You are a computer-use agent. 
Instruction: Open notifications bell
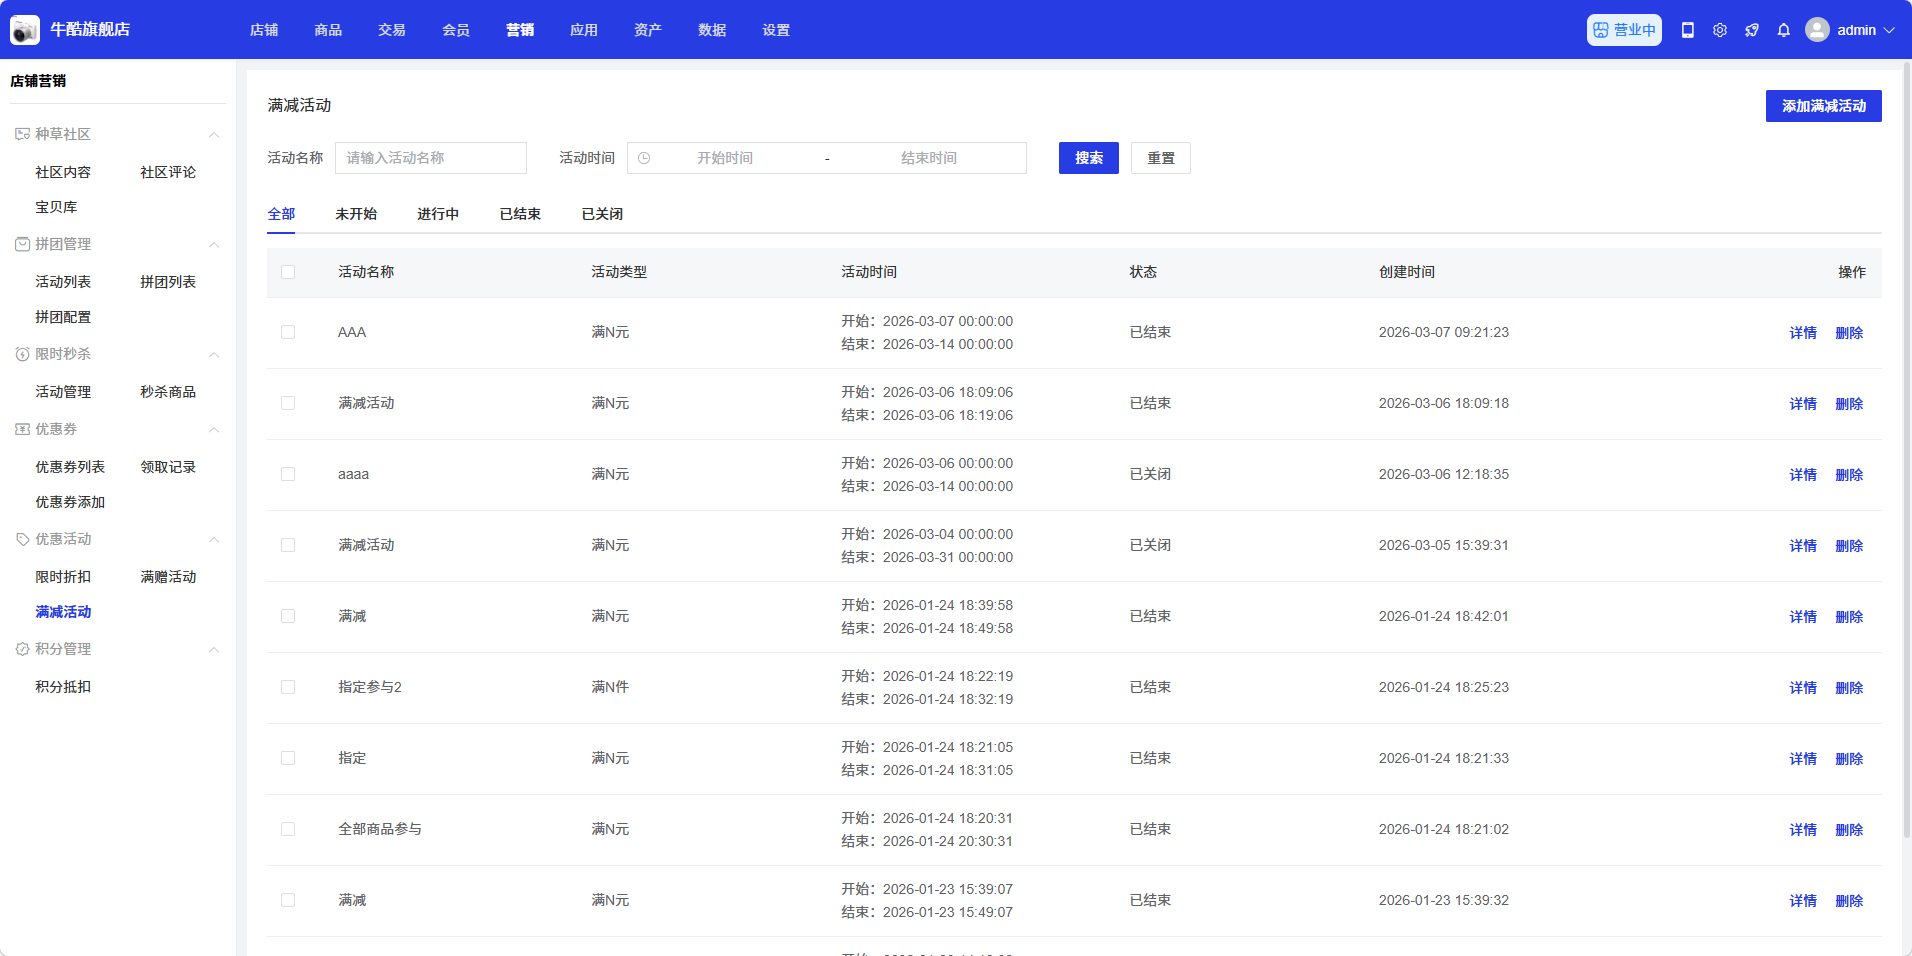point(1783,30)
